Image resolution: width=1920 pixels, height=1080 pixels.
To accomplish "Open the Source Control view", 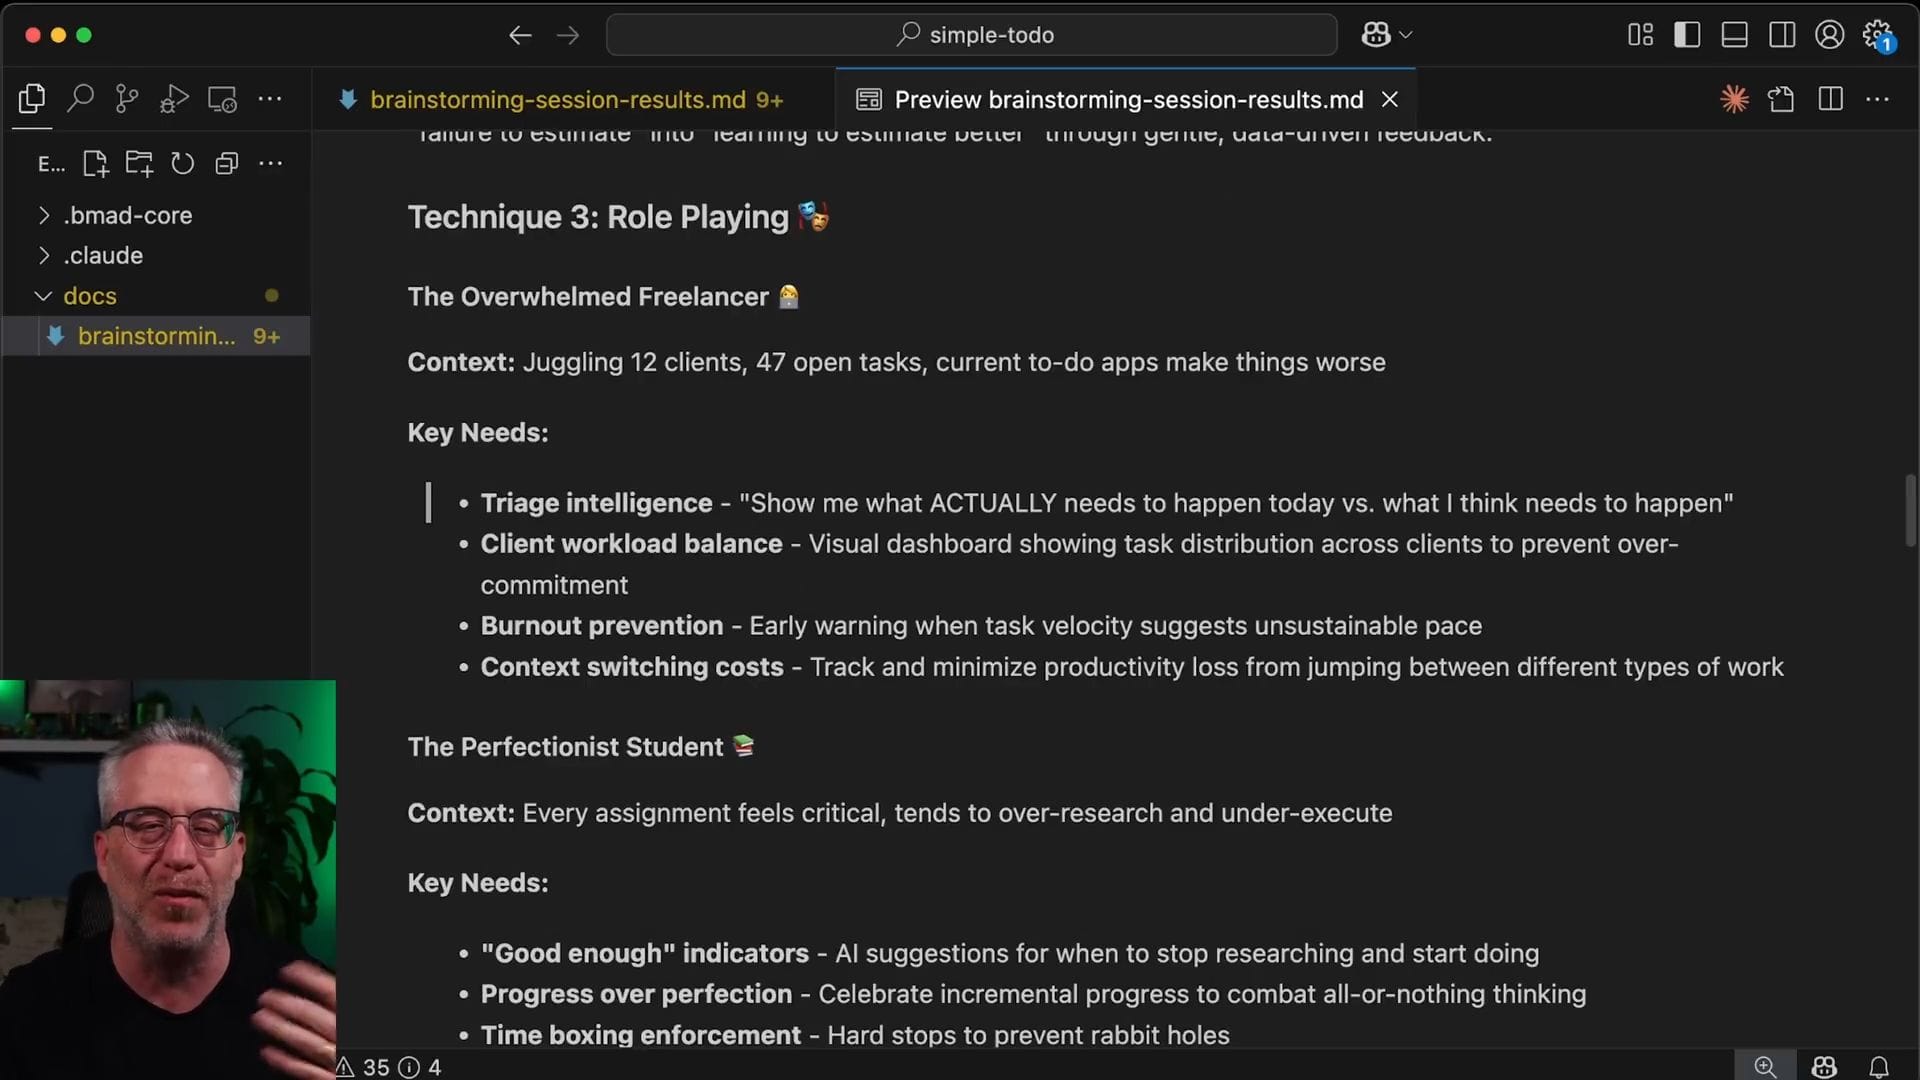I will 127,98.
